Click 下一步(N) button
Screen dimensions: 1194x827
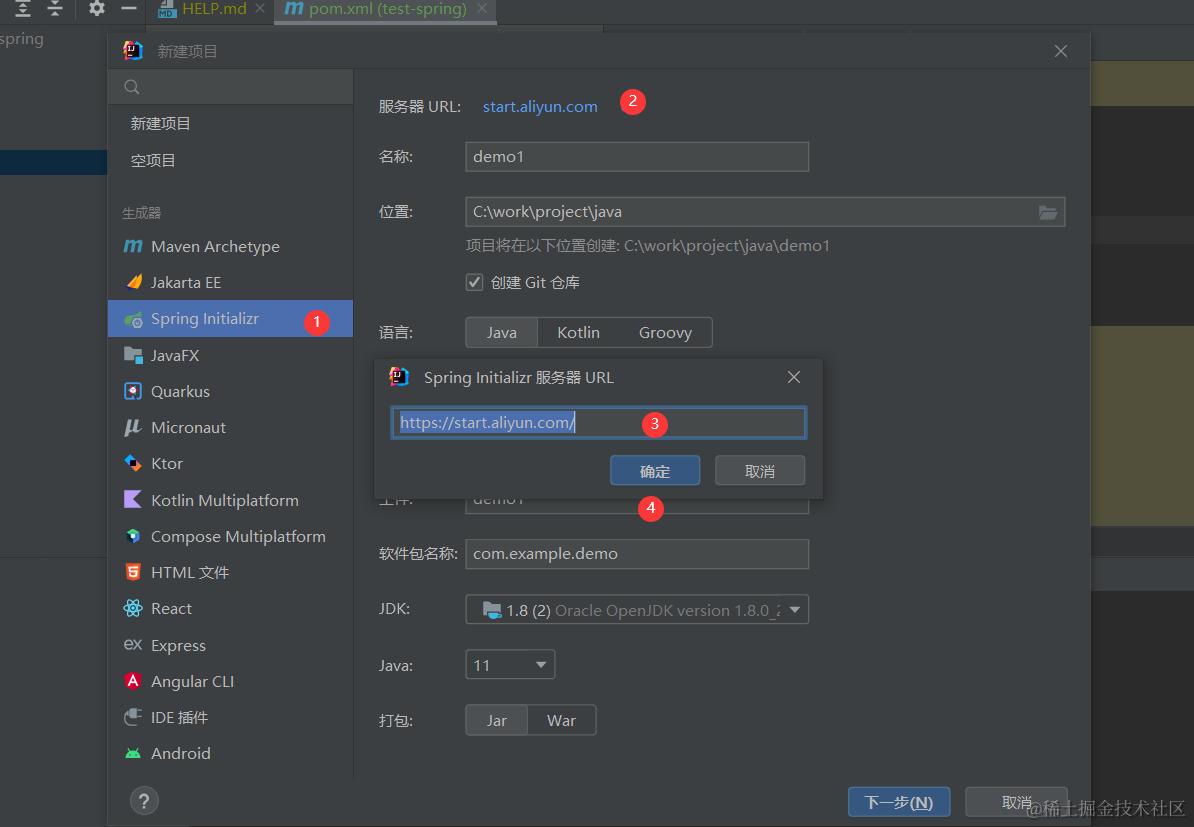tap(899, 802)
